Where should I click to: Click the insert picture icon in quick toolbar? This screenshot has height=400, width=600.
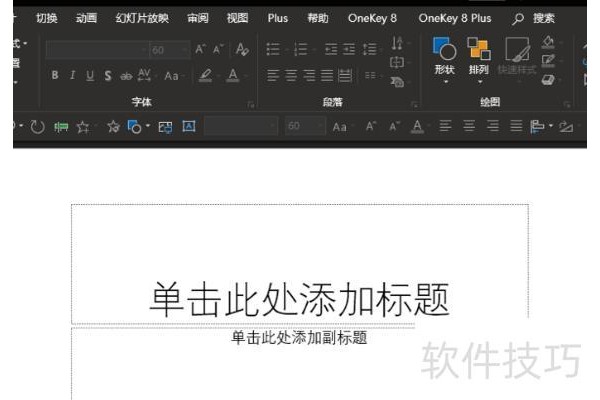click(x=165, y=127)
